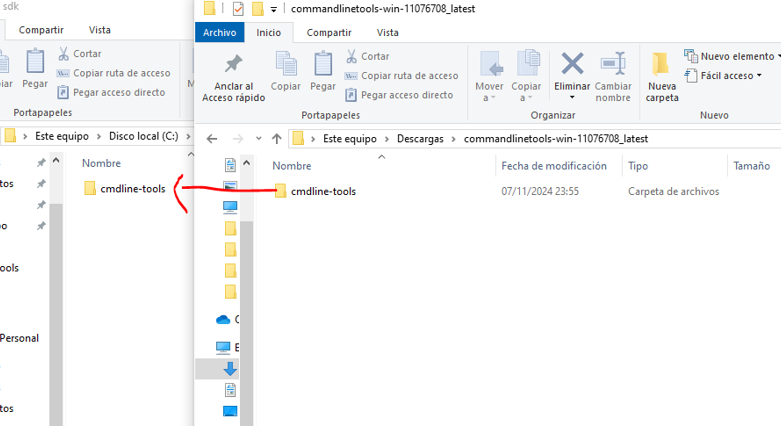Switch to 'Vista' tab in right window

pos(387,32)
